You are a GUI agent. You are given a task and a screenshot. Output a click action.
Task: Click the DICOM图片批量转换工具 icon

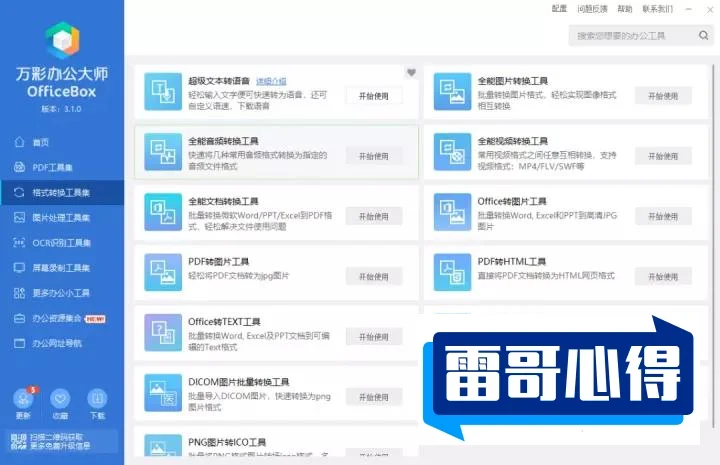tap(163, 393)
